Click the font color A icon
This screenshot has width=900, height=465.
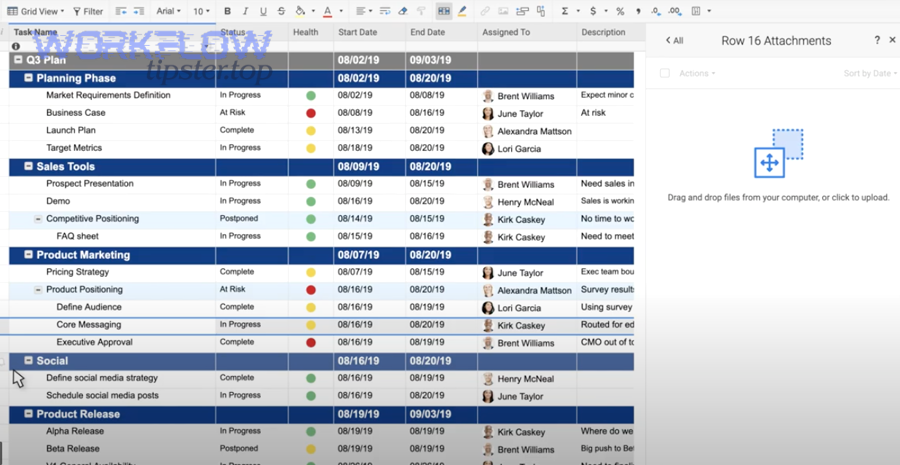pyautogui.click(x=327, y=11)
